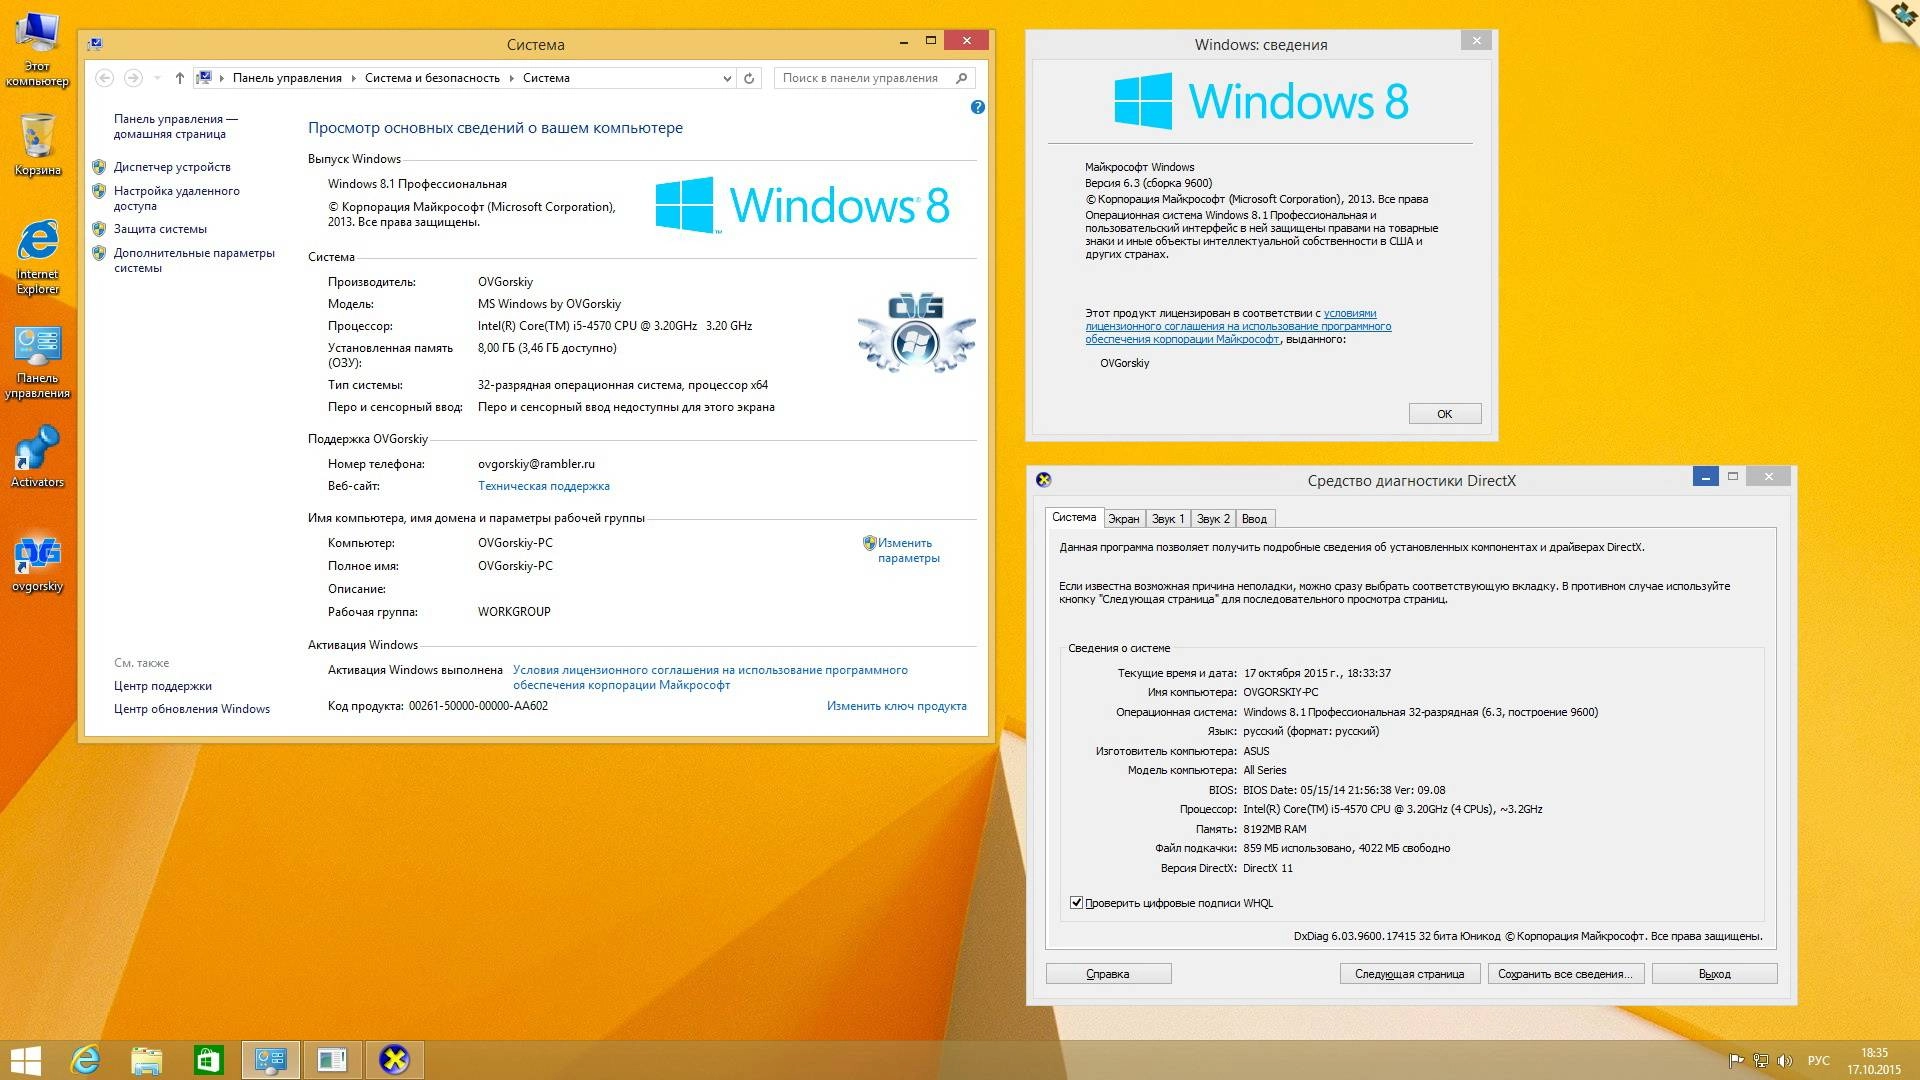Switch to the Экран tab

coord(1124,519)
